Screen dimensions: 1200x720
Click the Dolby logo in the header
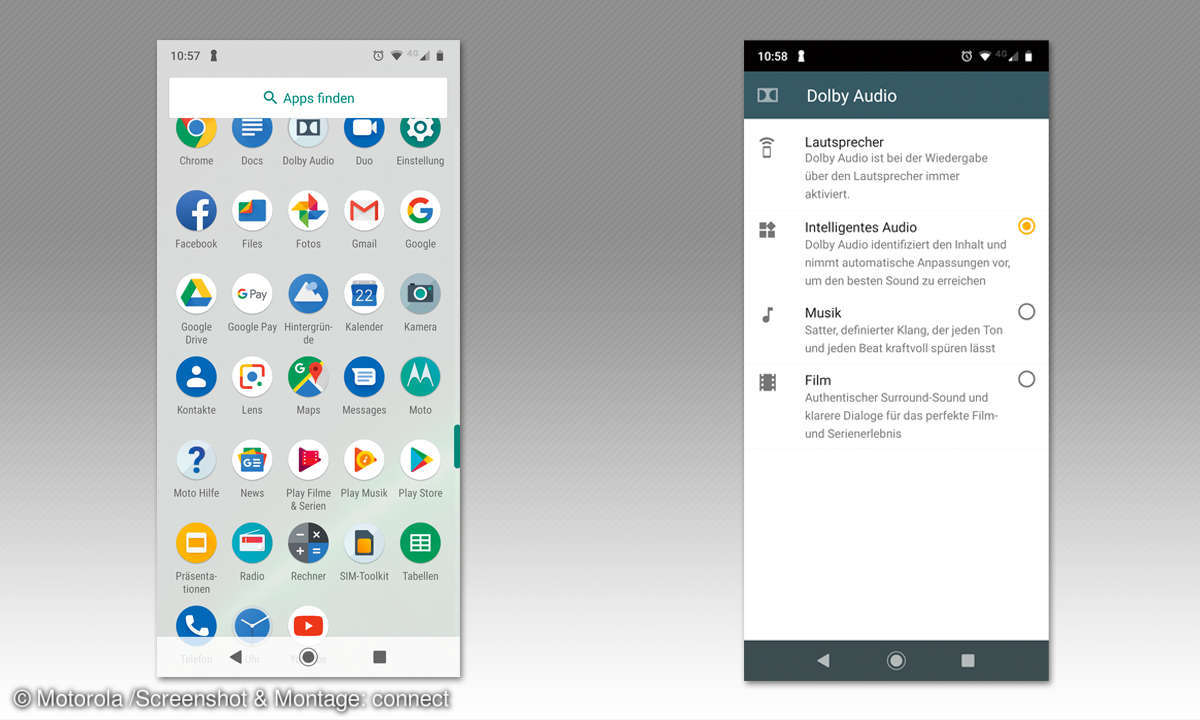pyautogui.click(x=767, y=95)
